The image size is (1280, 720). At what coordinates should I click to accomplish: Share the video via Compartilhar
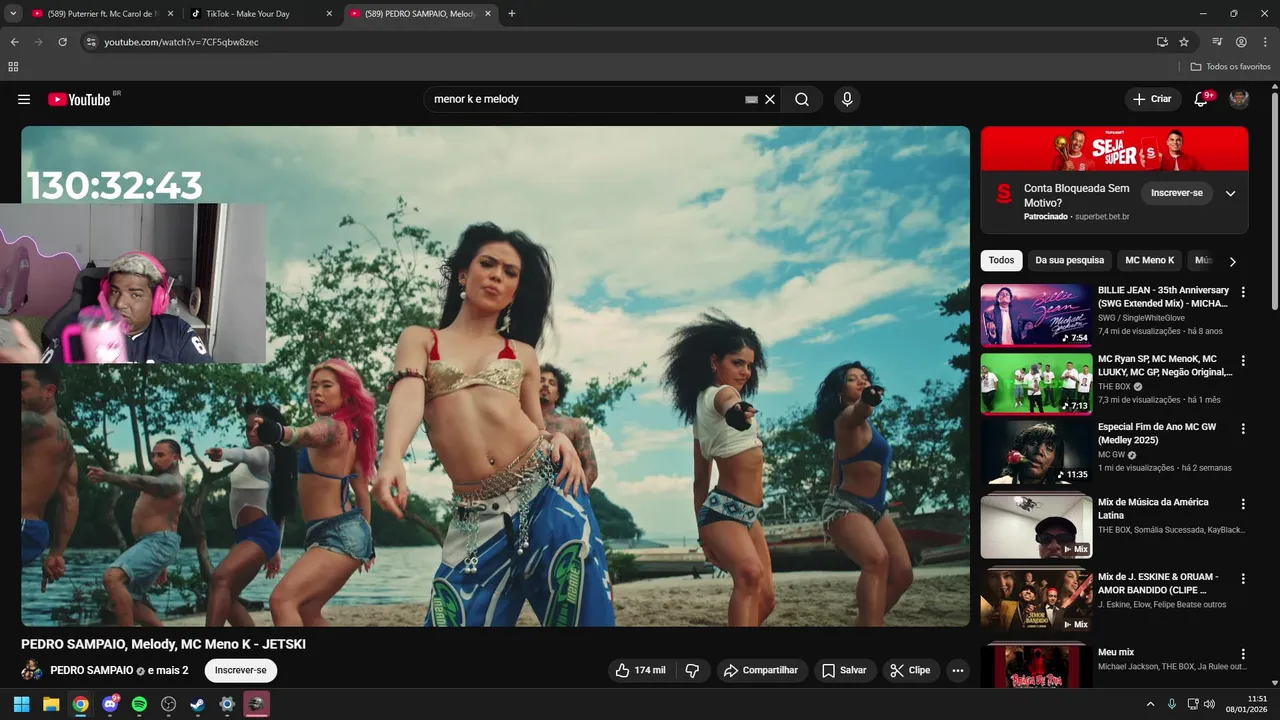(x=761, y=670)
